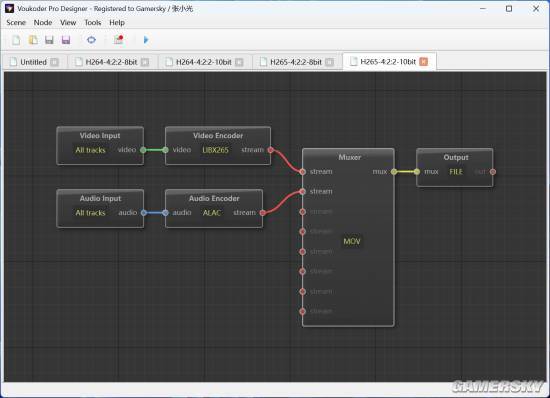The height and width of the screenshot is (398, 550).
Task: Click the LIBX265 encoder label
Action: pyautogui.click(x=215, y=150)
